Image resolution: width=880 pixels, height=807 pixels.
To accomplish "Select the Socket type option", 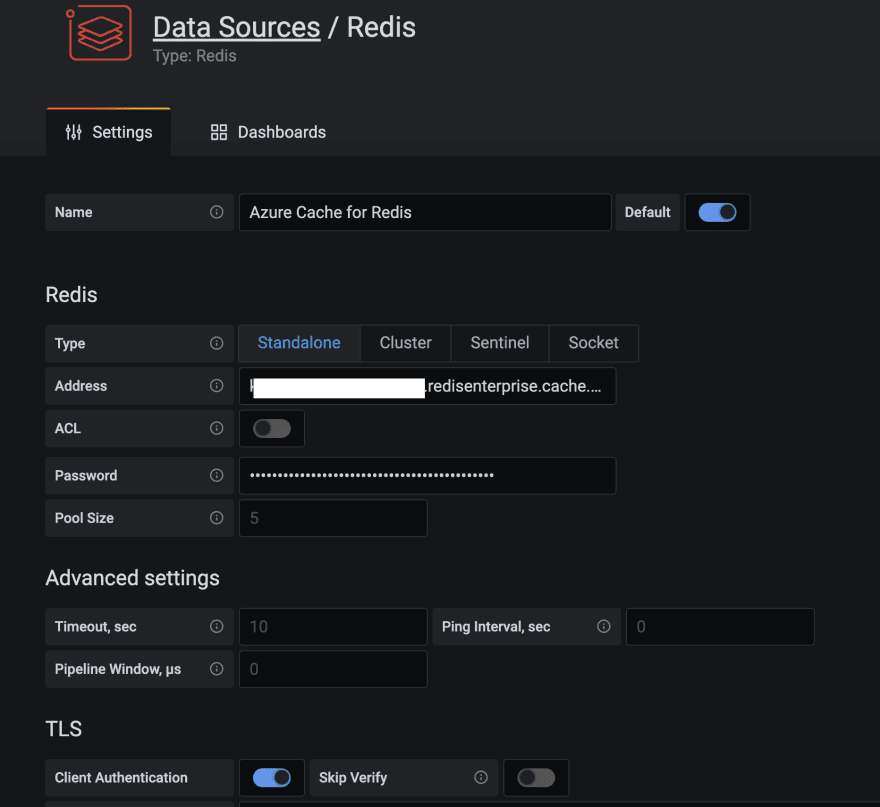I will coord(593,343).
